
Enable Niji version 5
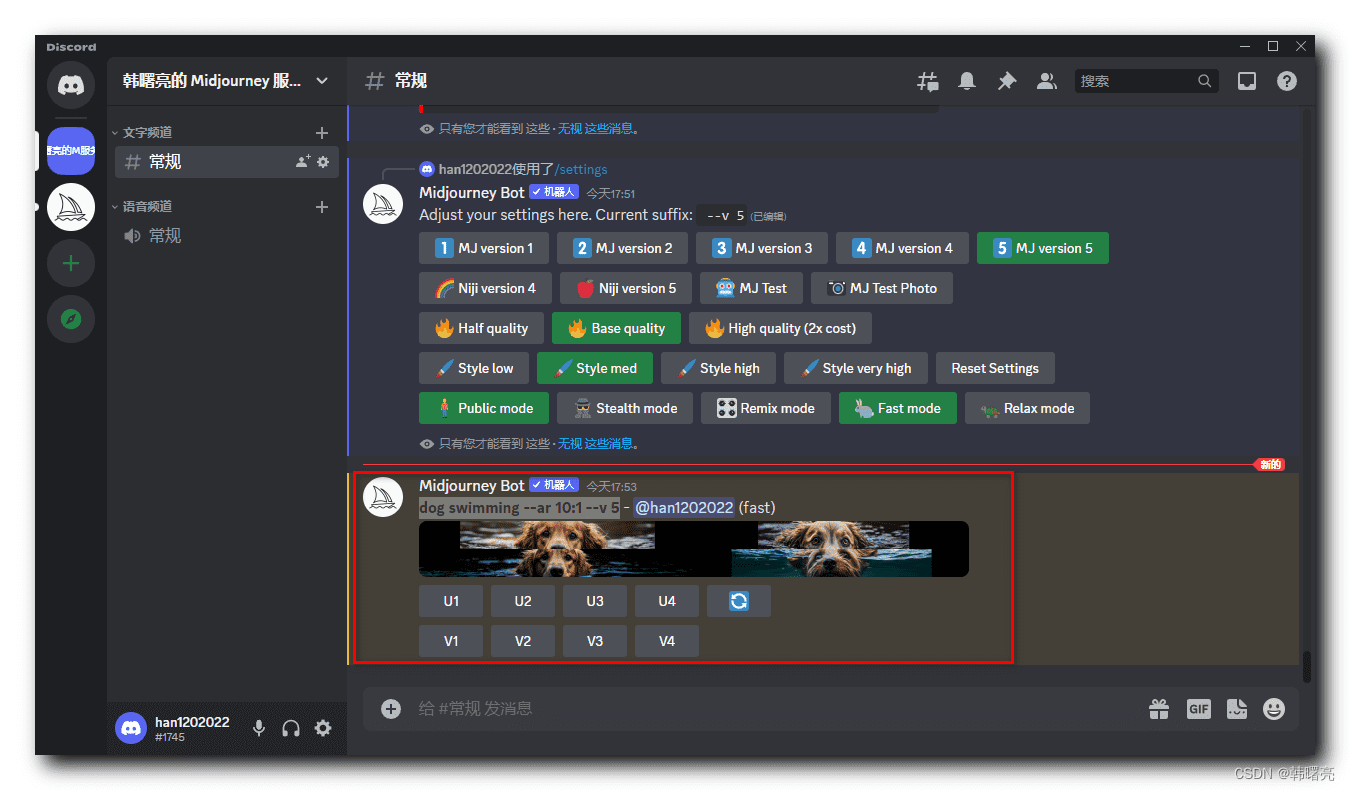pyautogui.click(x=626, y=288)
